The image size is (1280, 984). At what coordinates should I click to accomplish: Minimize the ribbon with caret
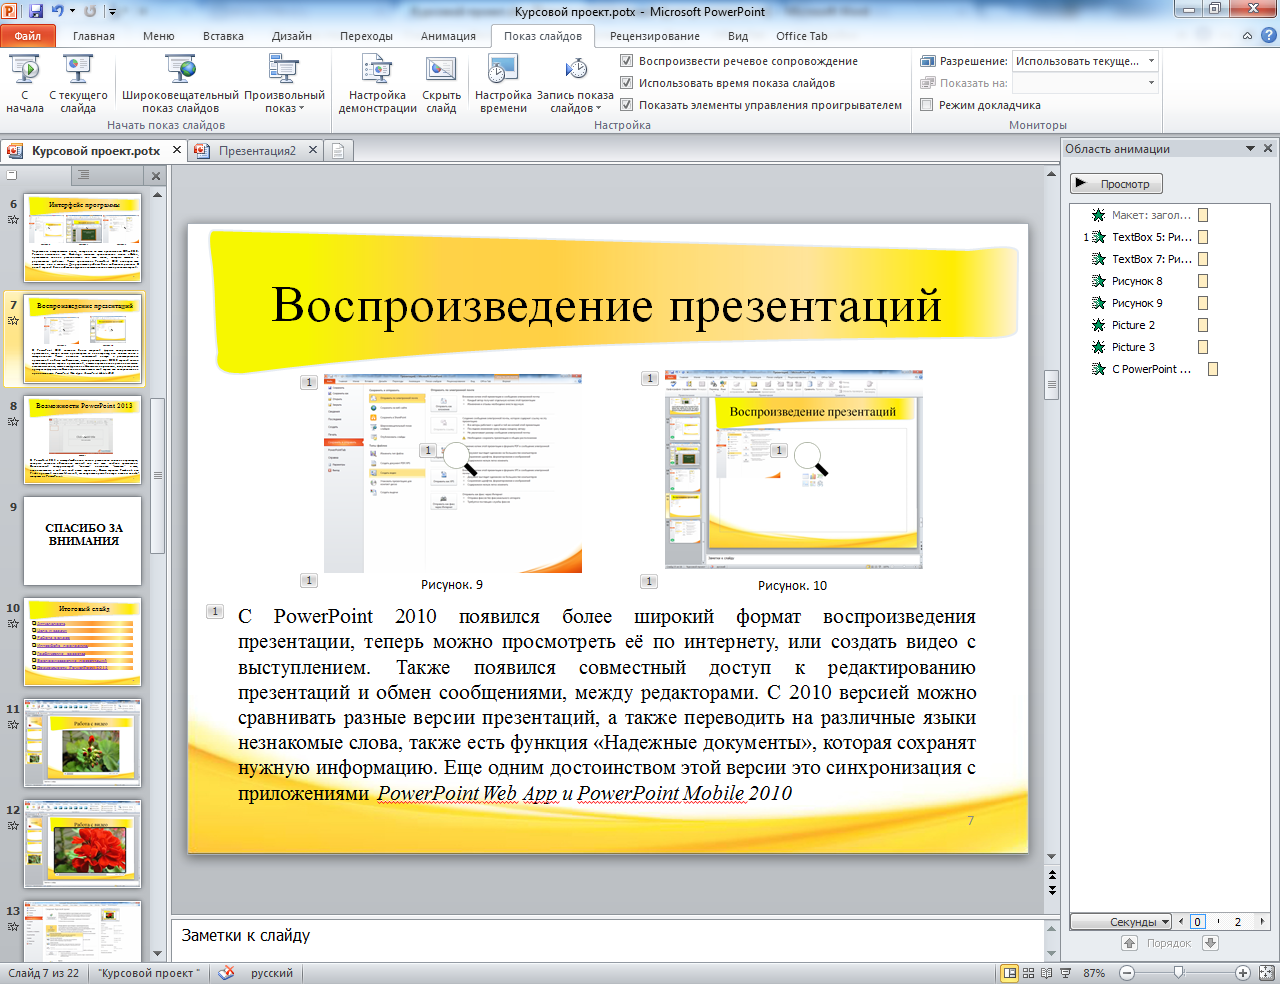pyautogui.click(x=1247, y=36)
